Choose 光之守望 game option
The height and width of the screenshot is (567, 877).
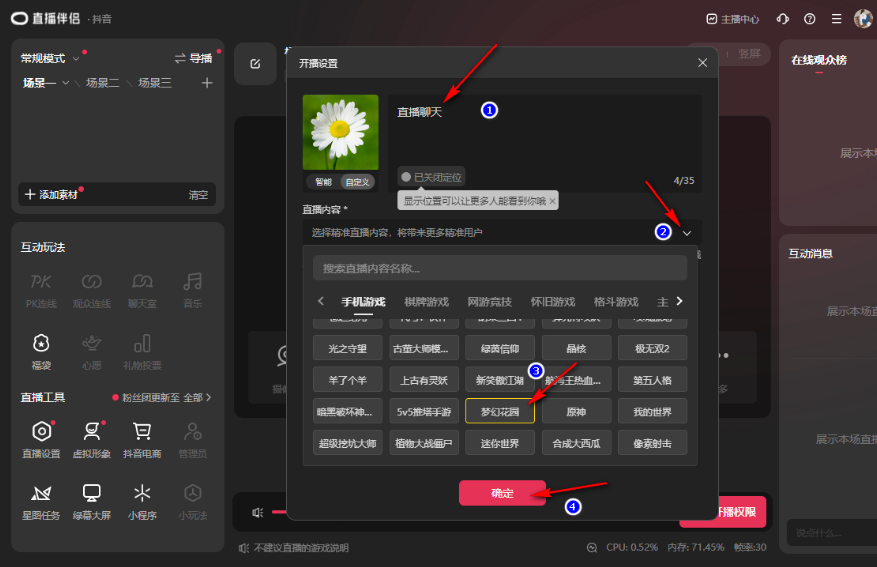click(x=347, y=348)
